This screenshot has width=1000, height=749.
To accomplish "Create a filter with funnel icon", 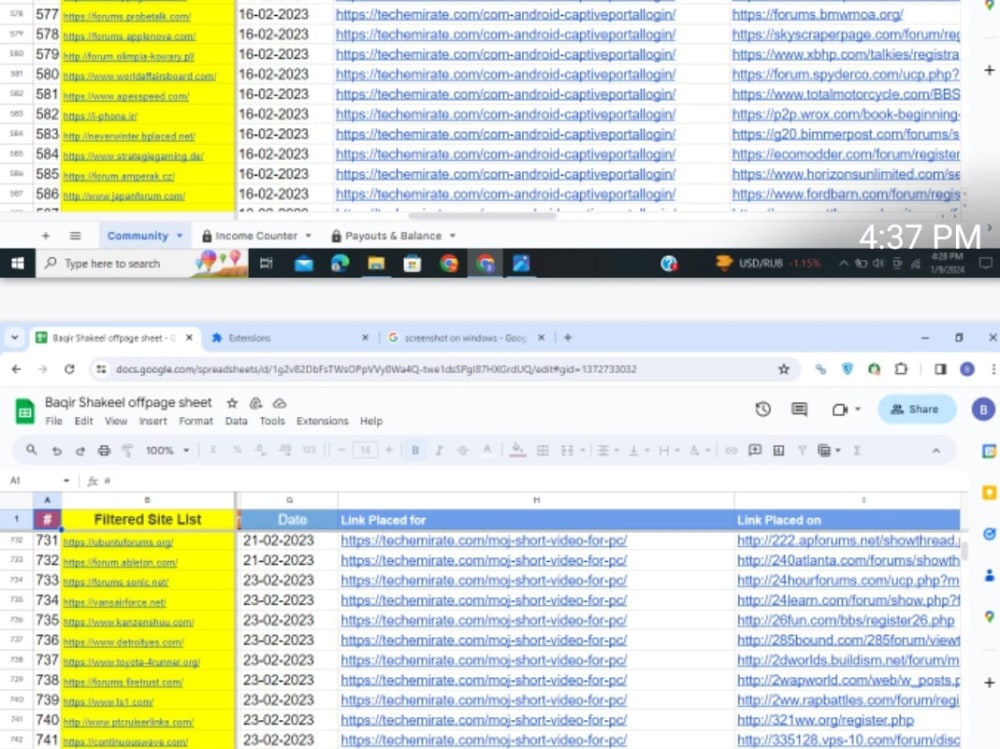I will point(802,450).
